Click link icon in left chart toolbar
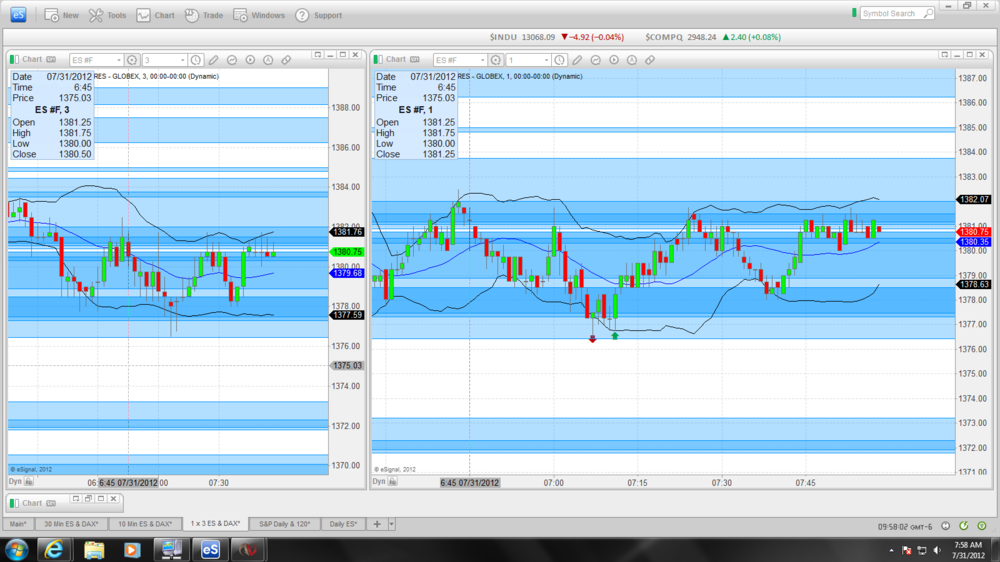This screenshot has width=1000, height=562. 286,60
